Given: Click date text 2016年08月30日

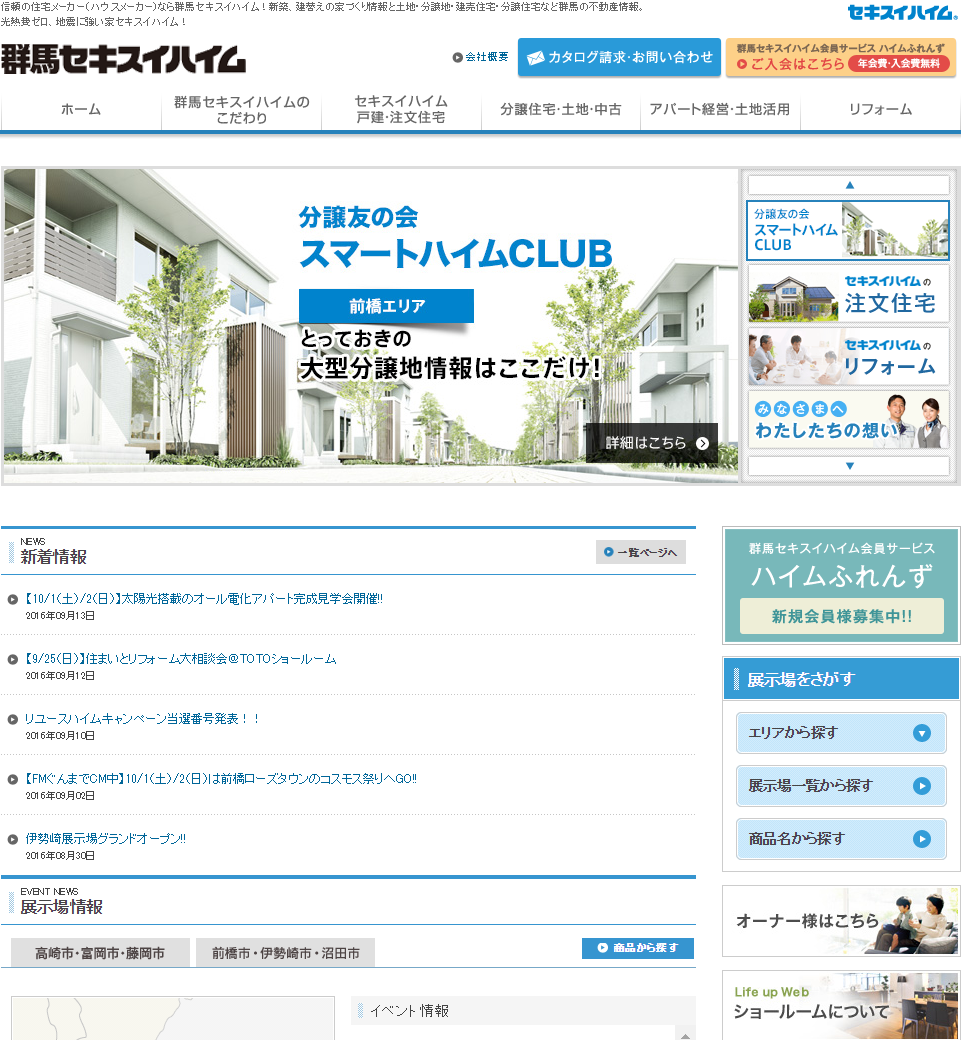Looking at the screenshot, I should tap(60, 856).
